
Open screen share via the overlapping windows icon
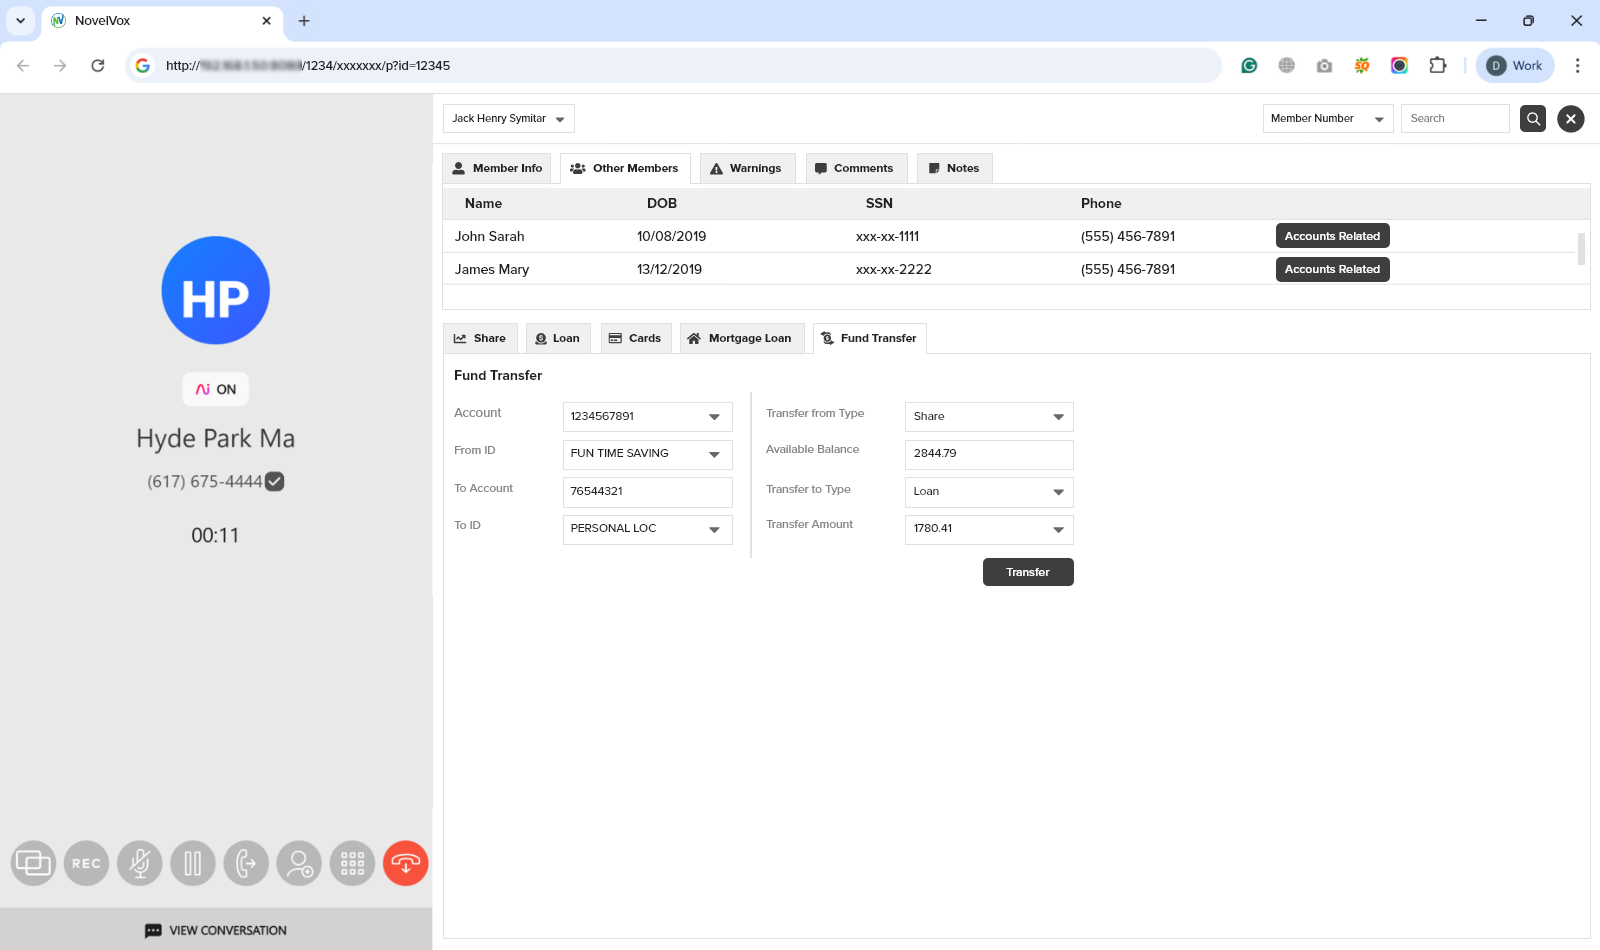33,863
